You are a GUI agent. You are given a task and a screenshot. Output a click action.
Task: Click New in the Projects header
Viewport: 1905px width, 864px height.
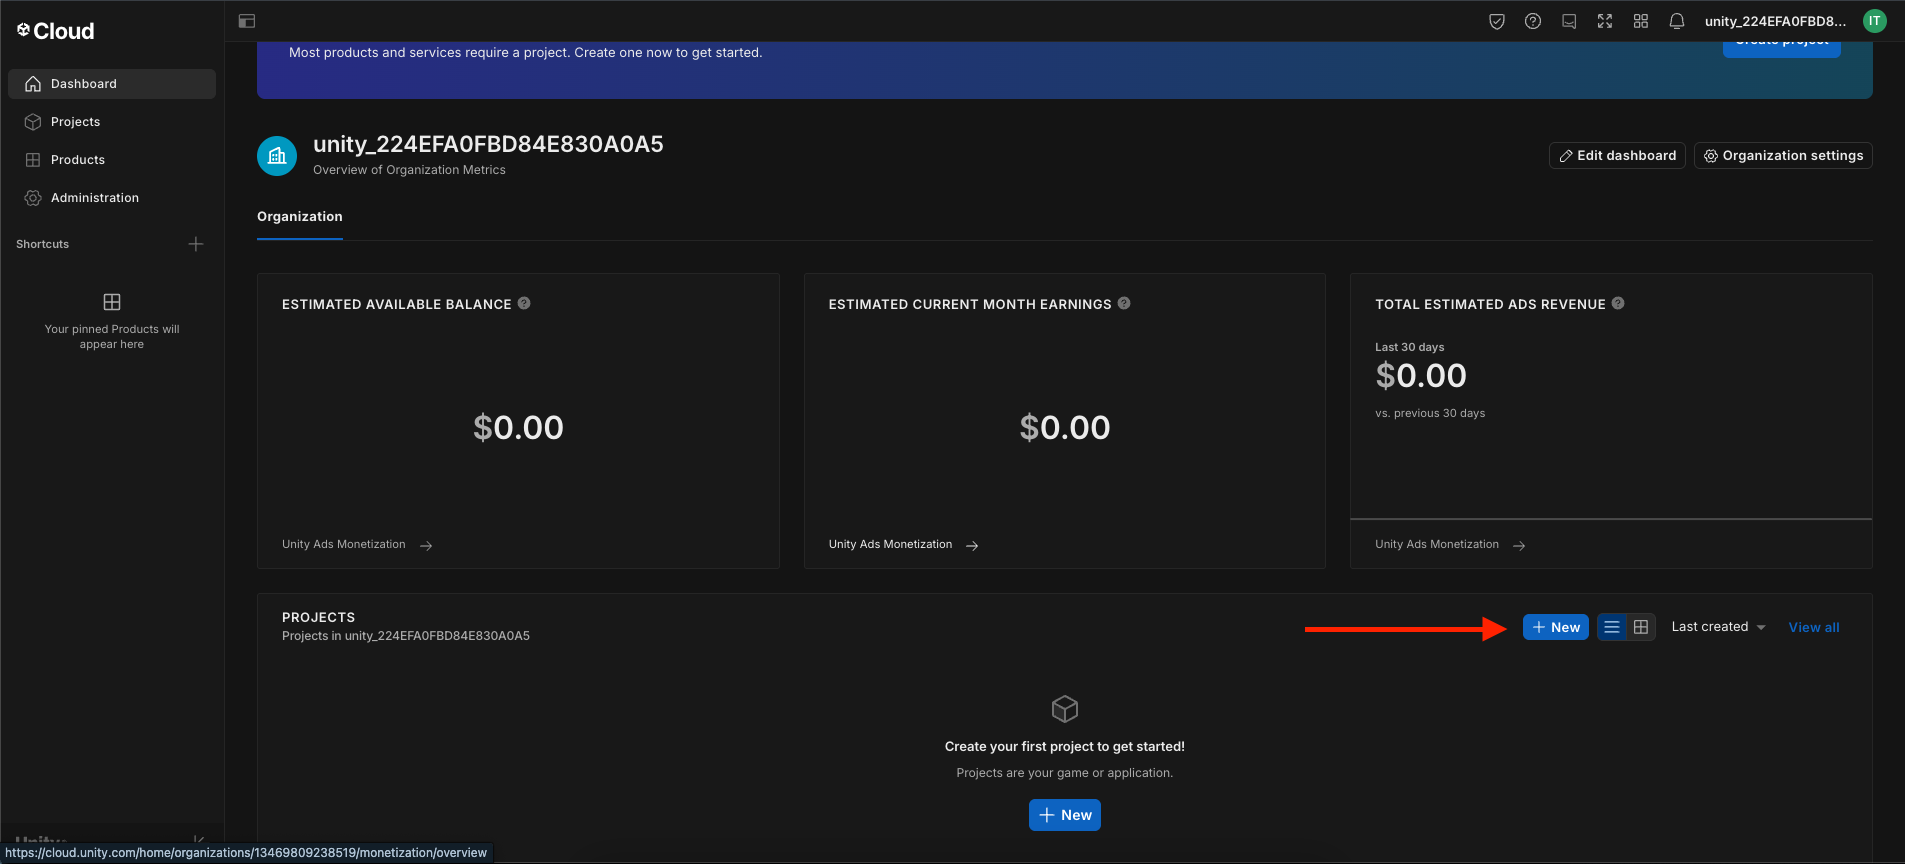[x=1556, y=627]
